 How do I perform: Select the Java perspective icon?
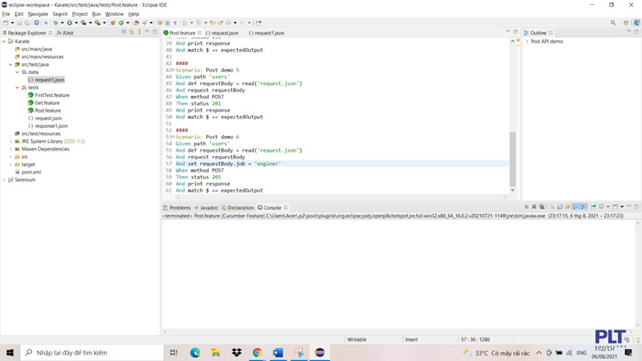[636, 23]
